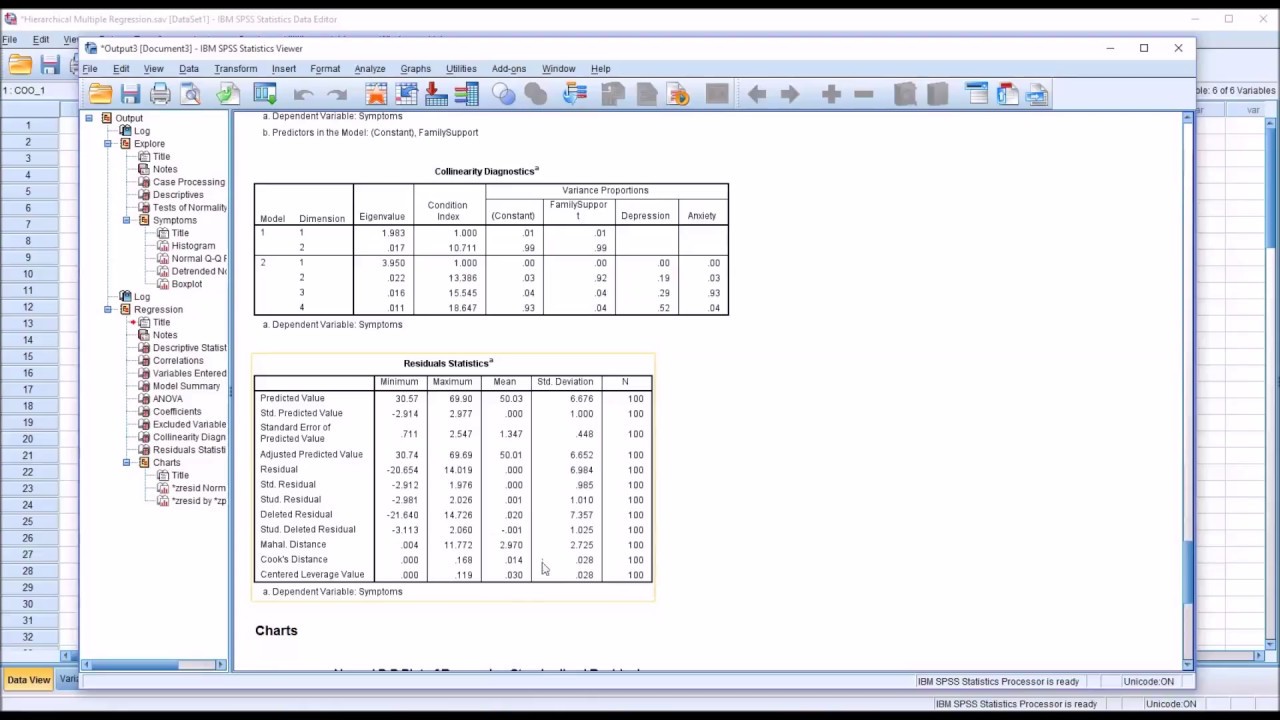Click the Go to Variable icon
The height and width of the screenshot is (720, 1280).
[x=436, y=94]
